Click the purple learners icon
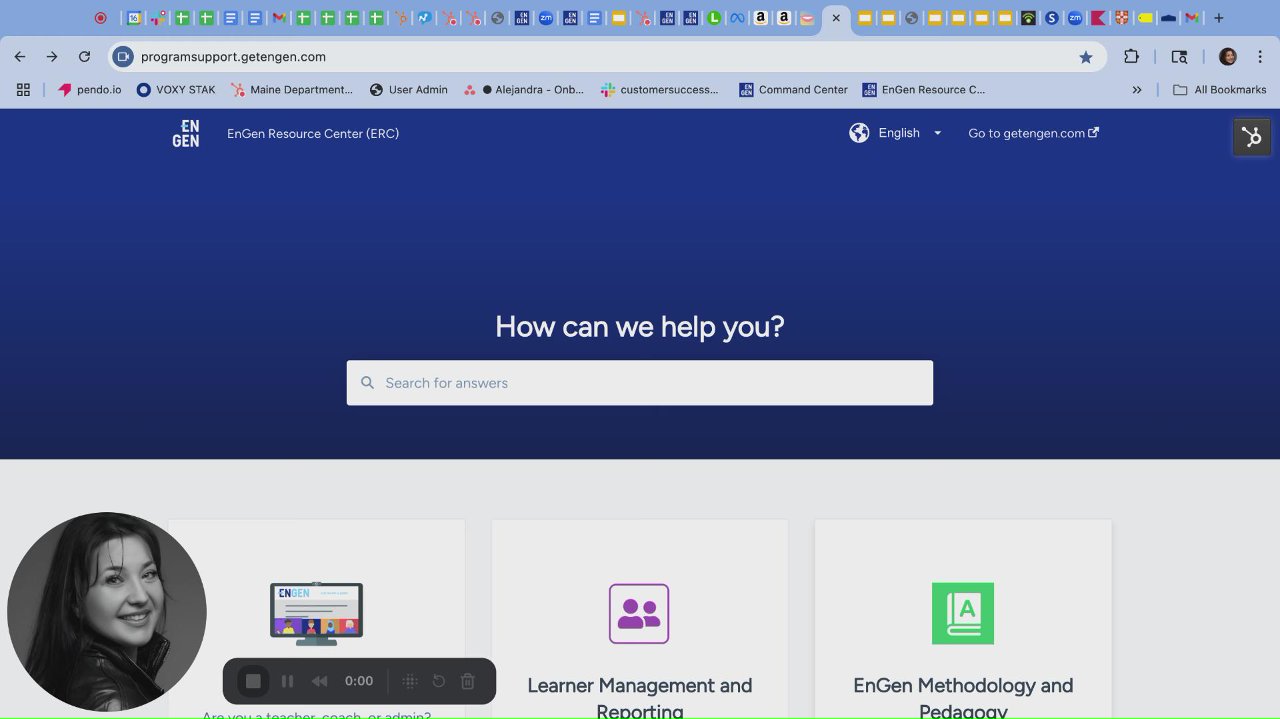This screenshot has width=1280, height=719. (639, 613)
